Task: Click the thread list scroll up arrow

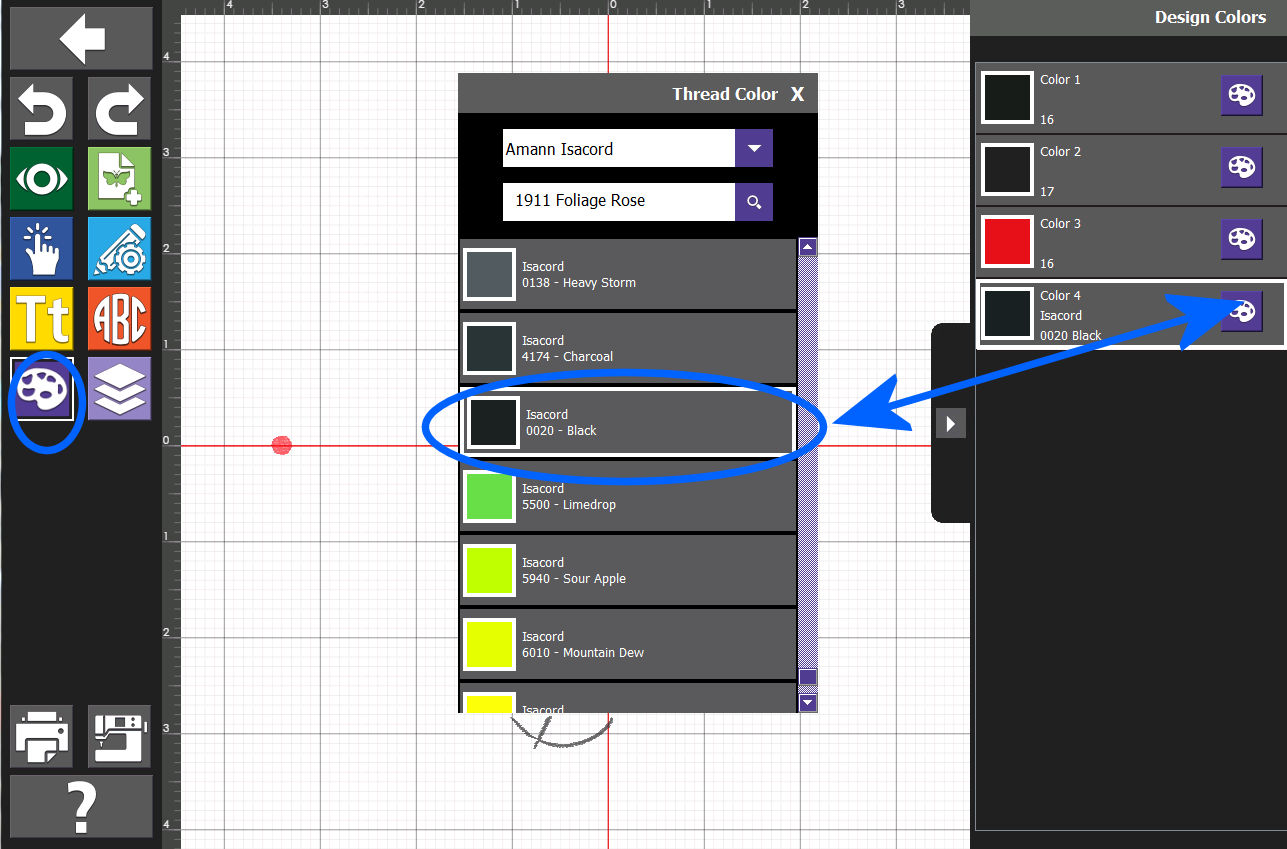Action: 808,247
